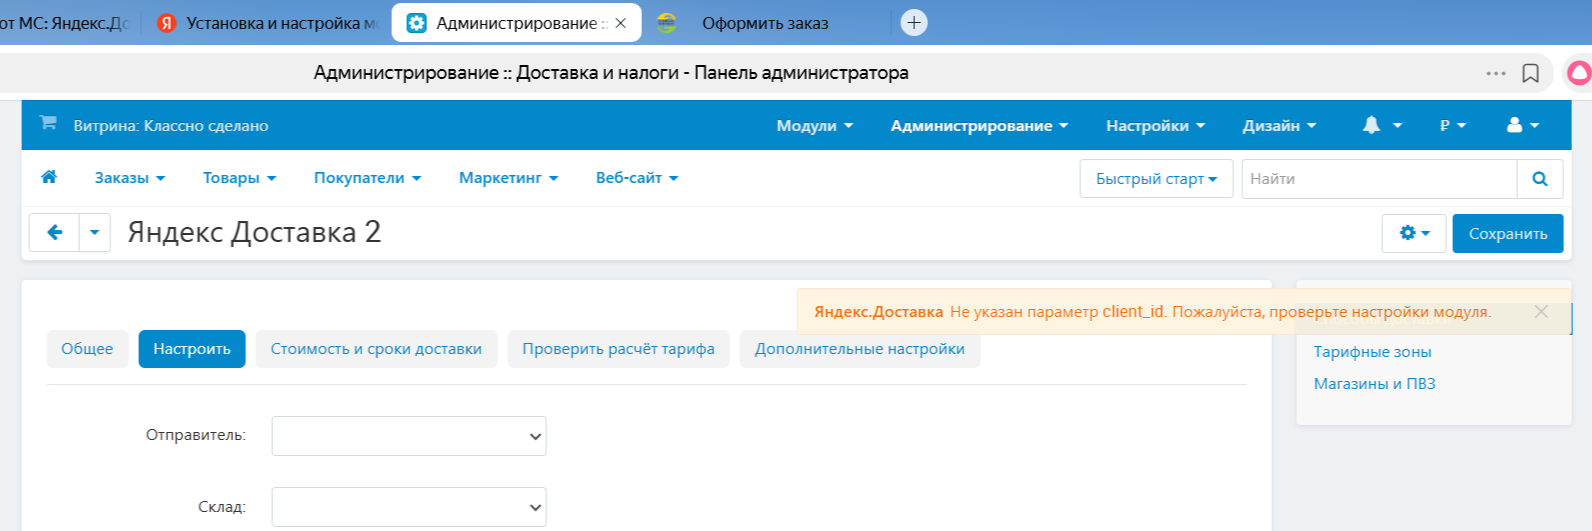Screen dimensions: 1592x531
Task: Click the search magnifier button
Action: (1539, 179)
